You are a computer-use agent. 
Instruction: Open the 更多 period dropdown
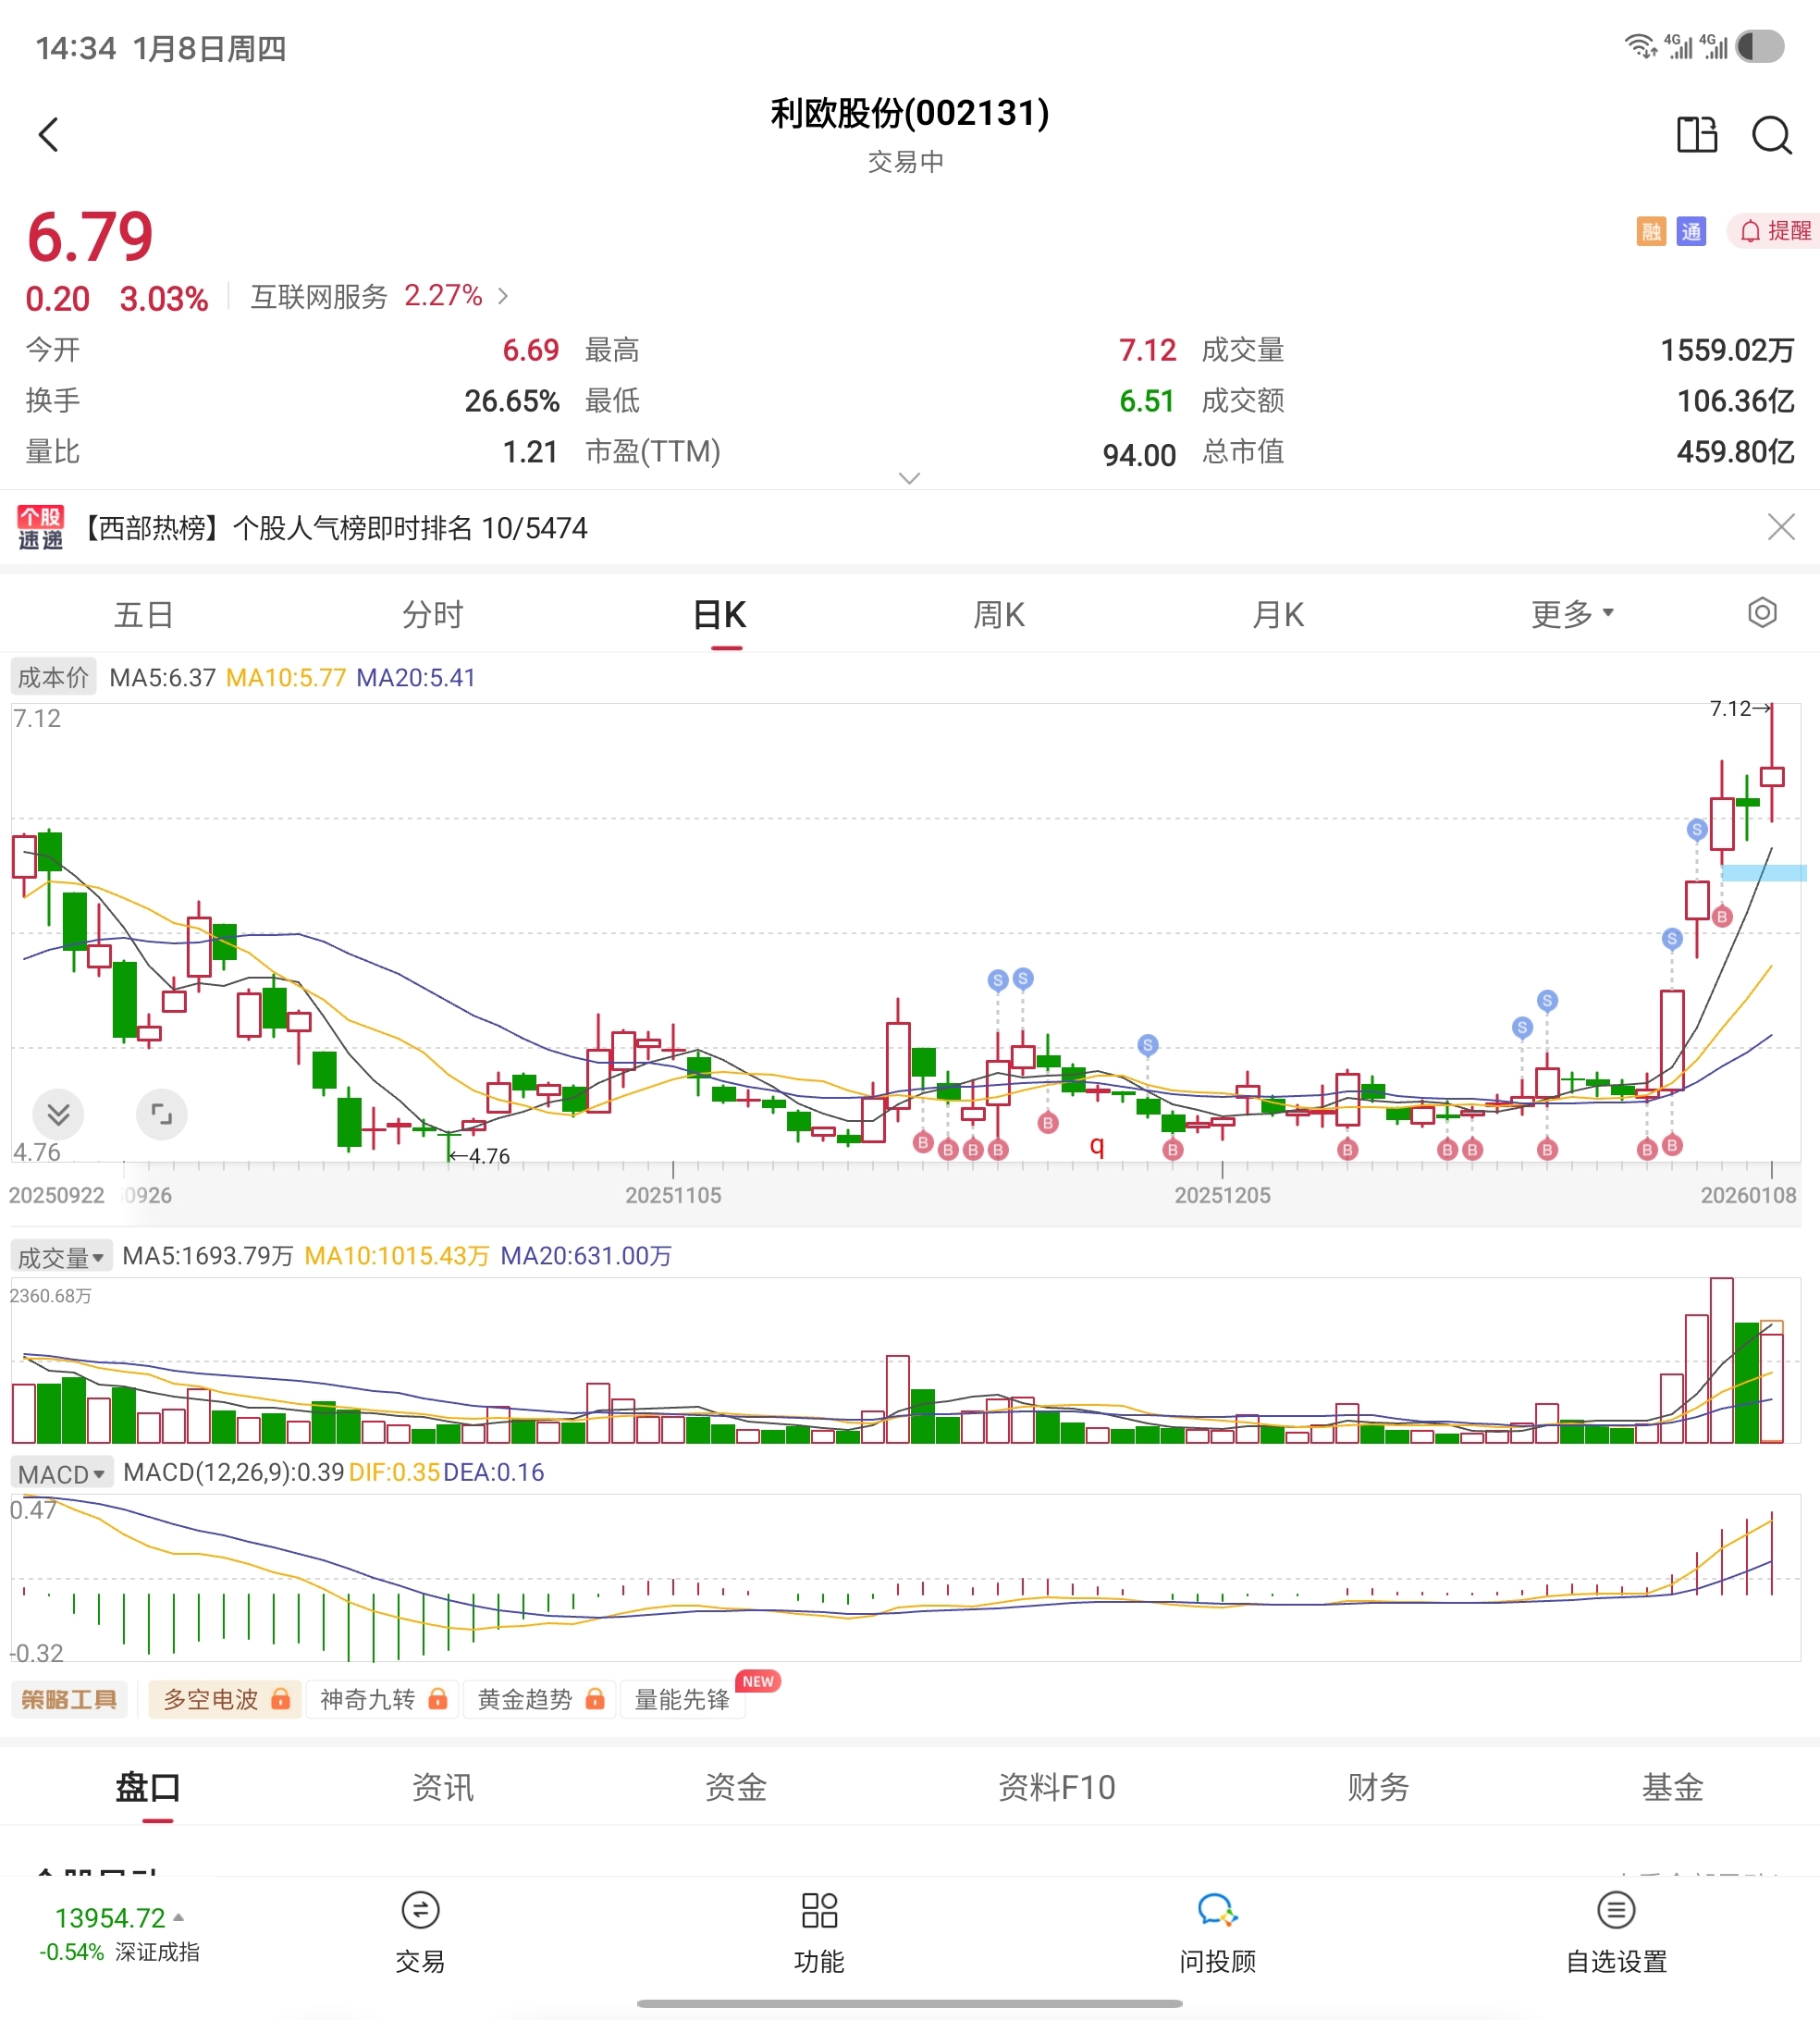[x=1572, y=614]
